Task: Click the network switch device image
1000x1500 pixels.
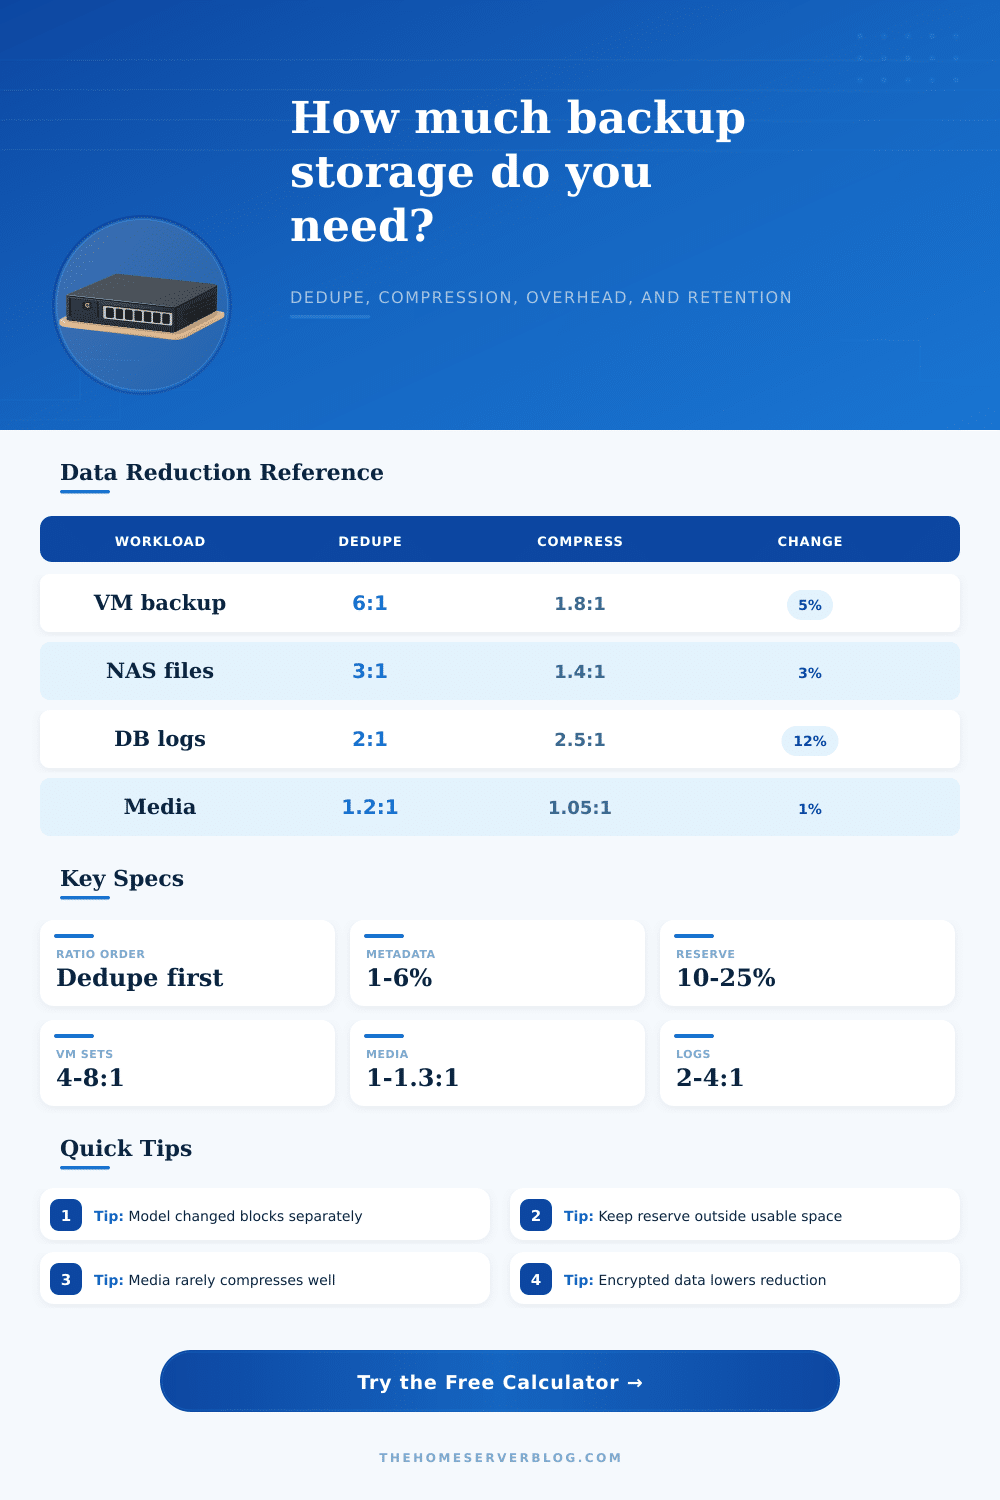Action: (x=142, y=305)
